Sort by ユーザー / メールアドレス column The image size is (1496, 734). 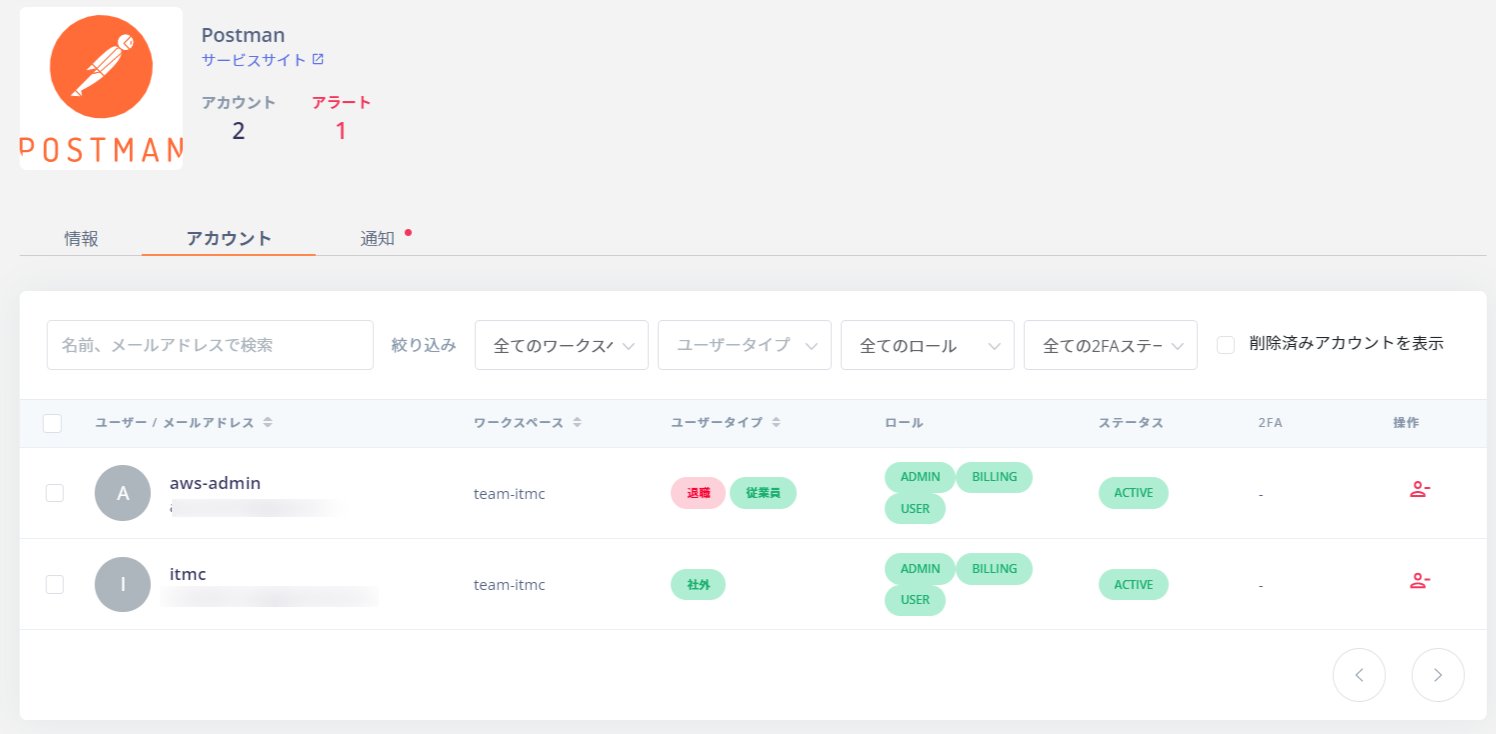(184, 423)
